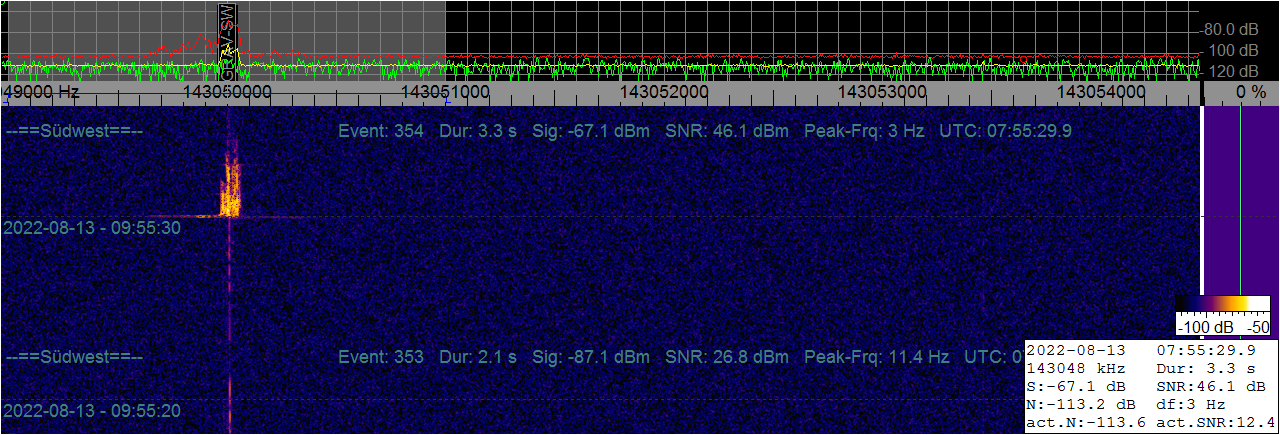Click the GRAV-SW frequency marker label
Image resolution: width=1280 pixels, height=435 pixels.
click(x=228, y=42)
